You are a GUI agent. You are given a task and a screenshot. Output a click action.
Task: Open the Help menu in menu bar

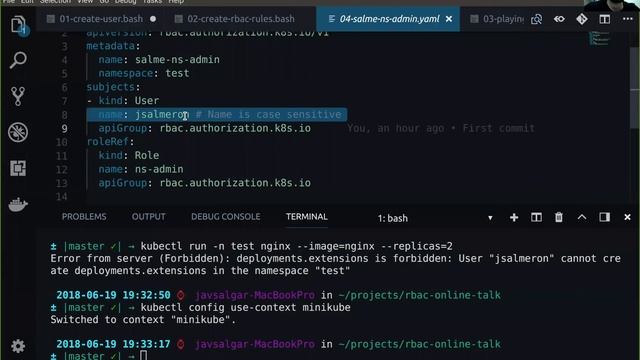176,2
